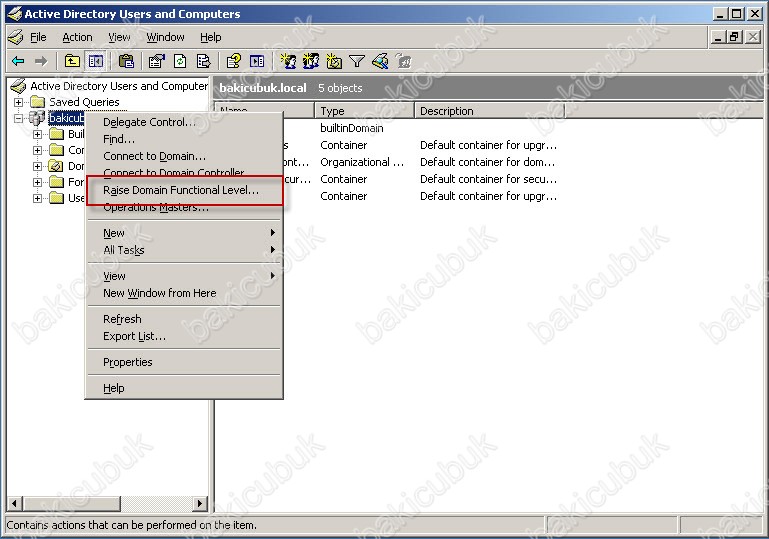Screen dimensions: 769x539
Task: Open the Action menu
Action: [x=77, y=37]
